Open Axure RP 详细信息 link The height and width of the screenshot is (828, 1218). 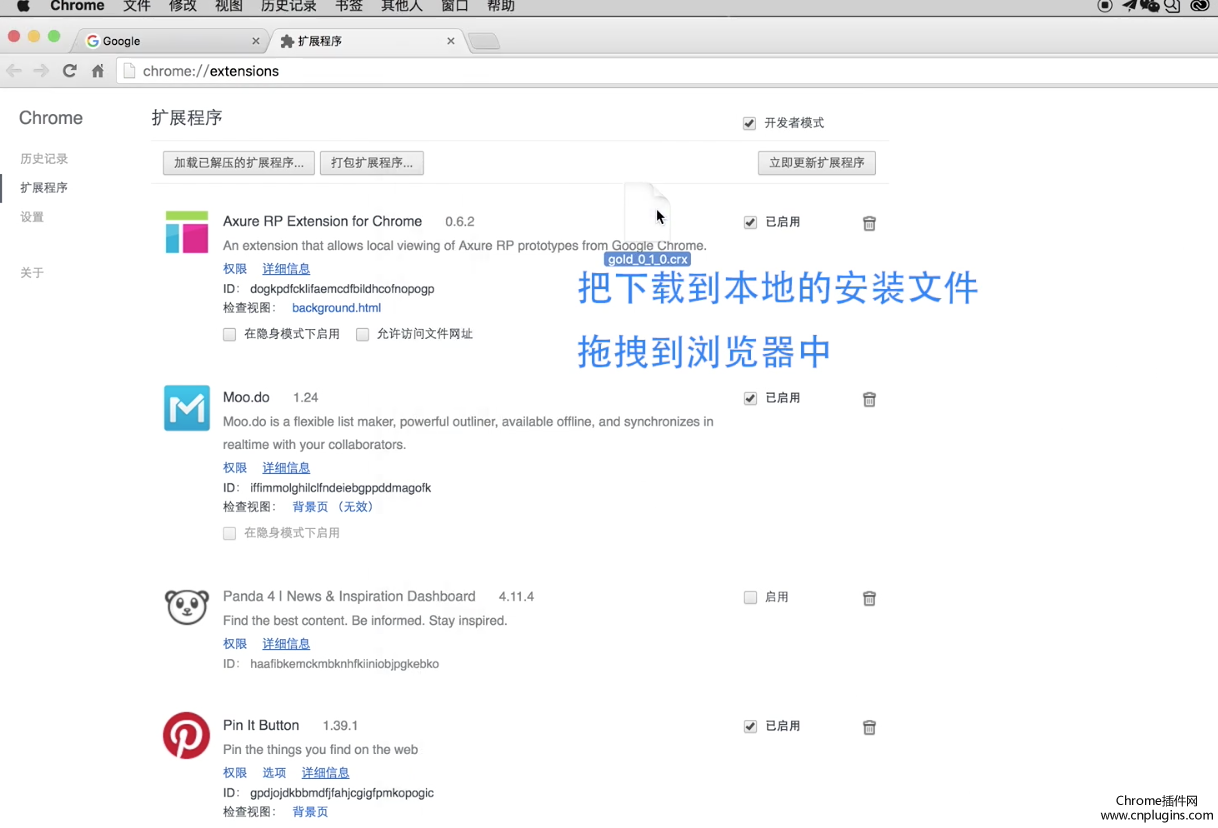(x=286, y=269)
